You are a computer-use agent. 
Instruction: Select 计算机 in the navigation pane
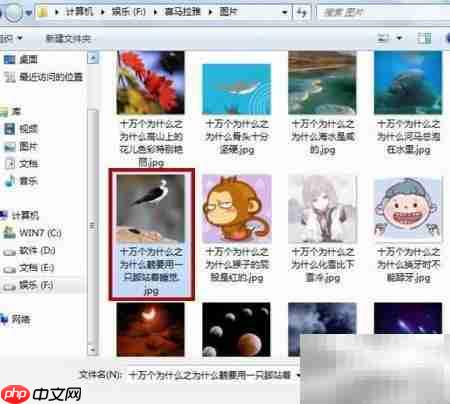tap(20, 215)
